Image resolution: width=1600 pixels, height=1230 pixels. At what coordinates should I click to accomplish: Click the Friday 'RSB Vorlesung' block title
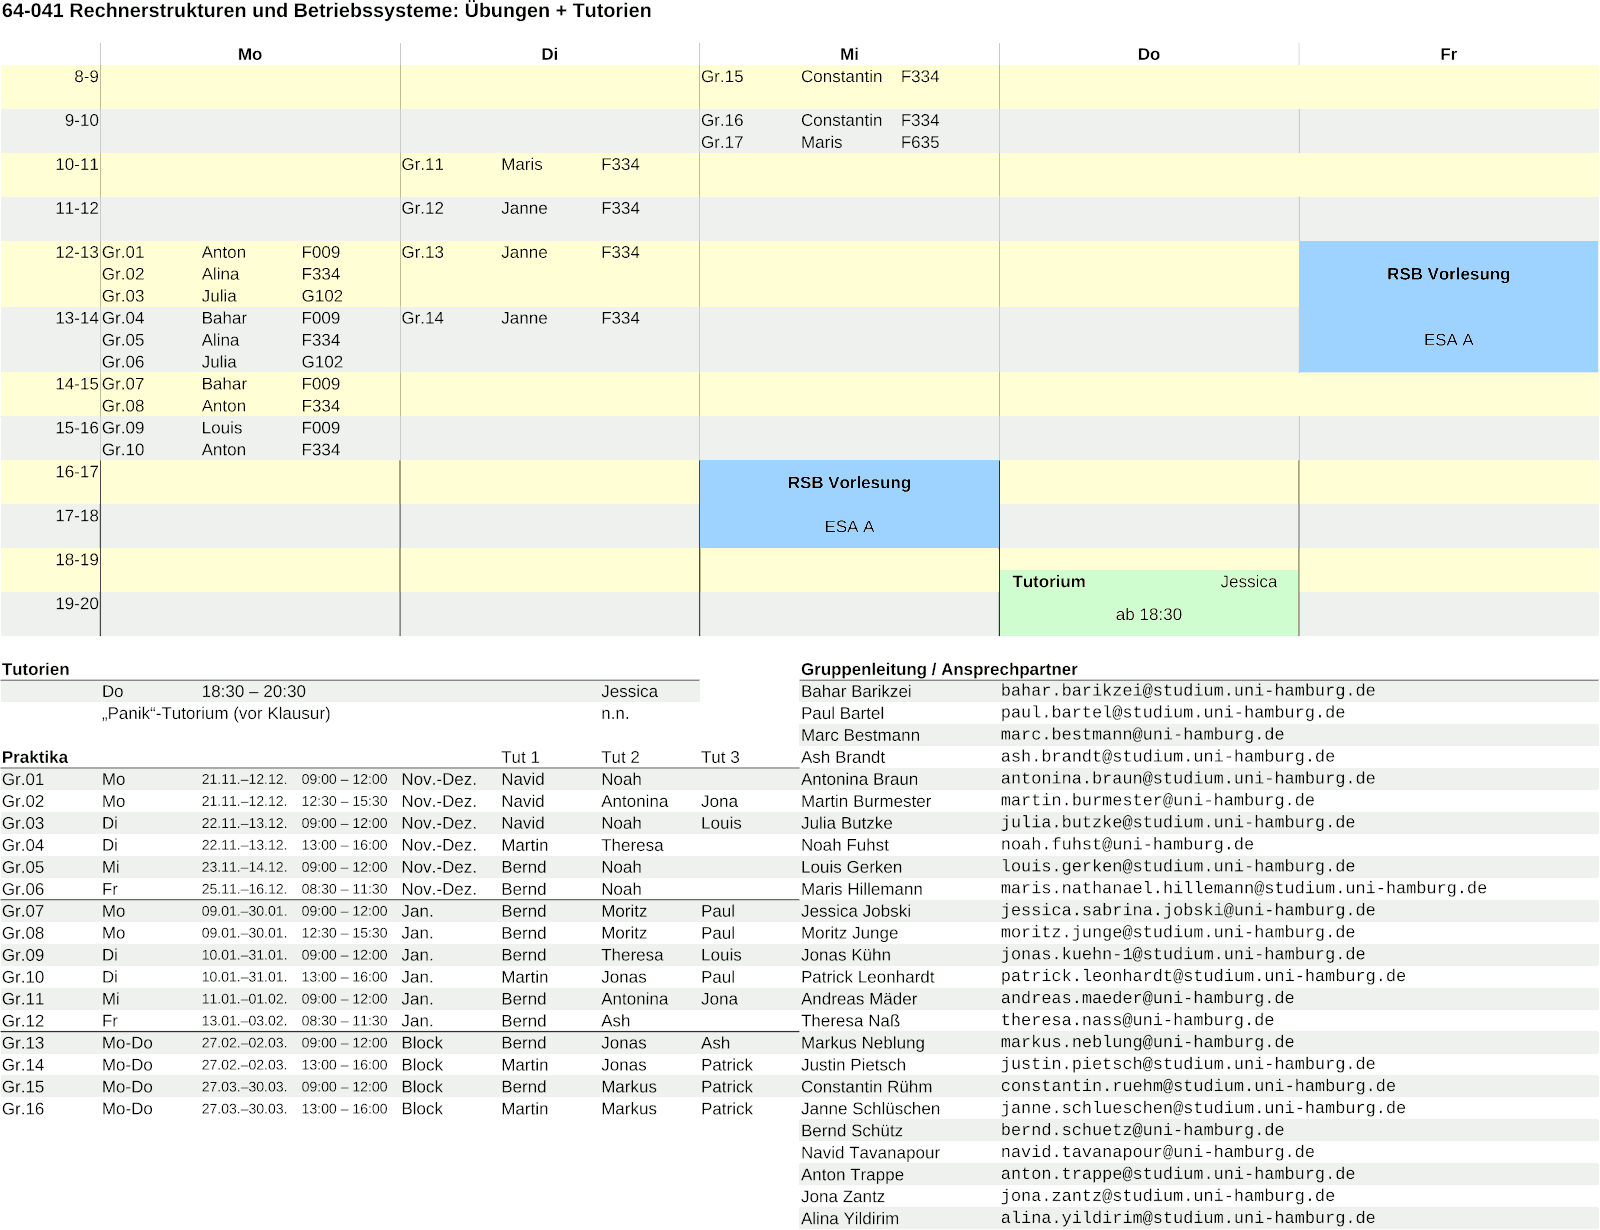(x=1448, y=274)
